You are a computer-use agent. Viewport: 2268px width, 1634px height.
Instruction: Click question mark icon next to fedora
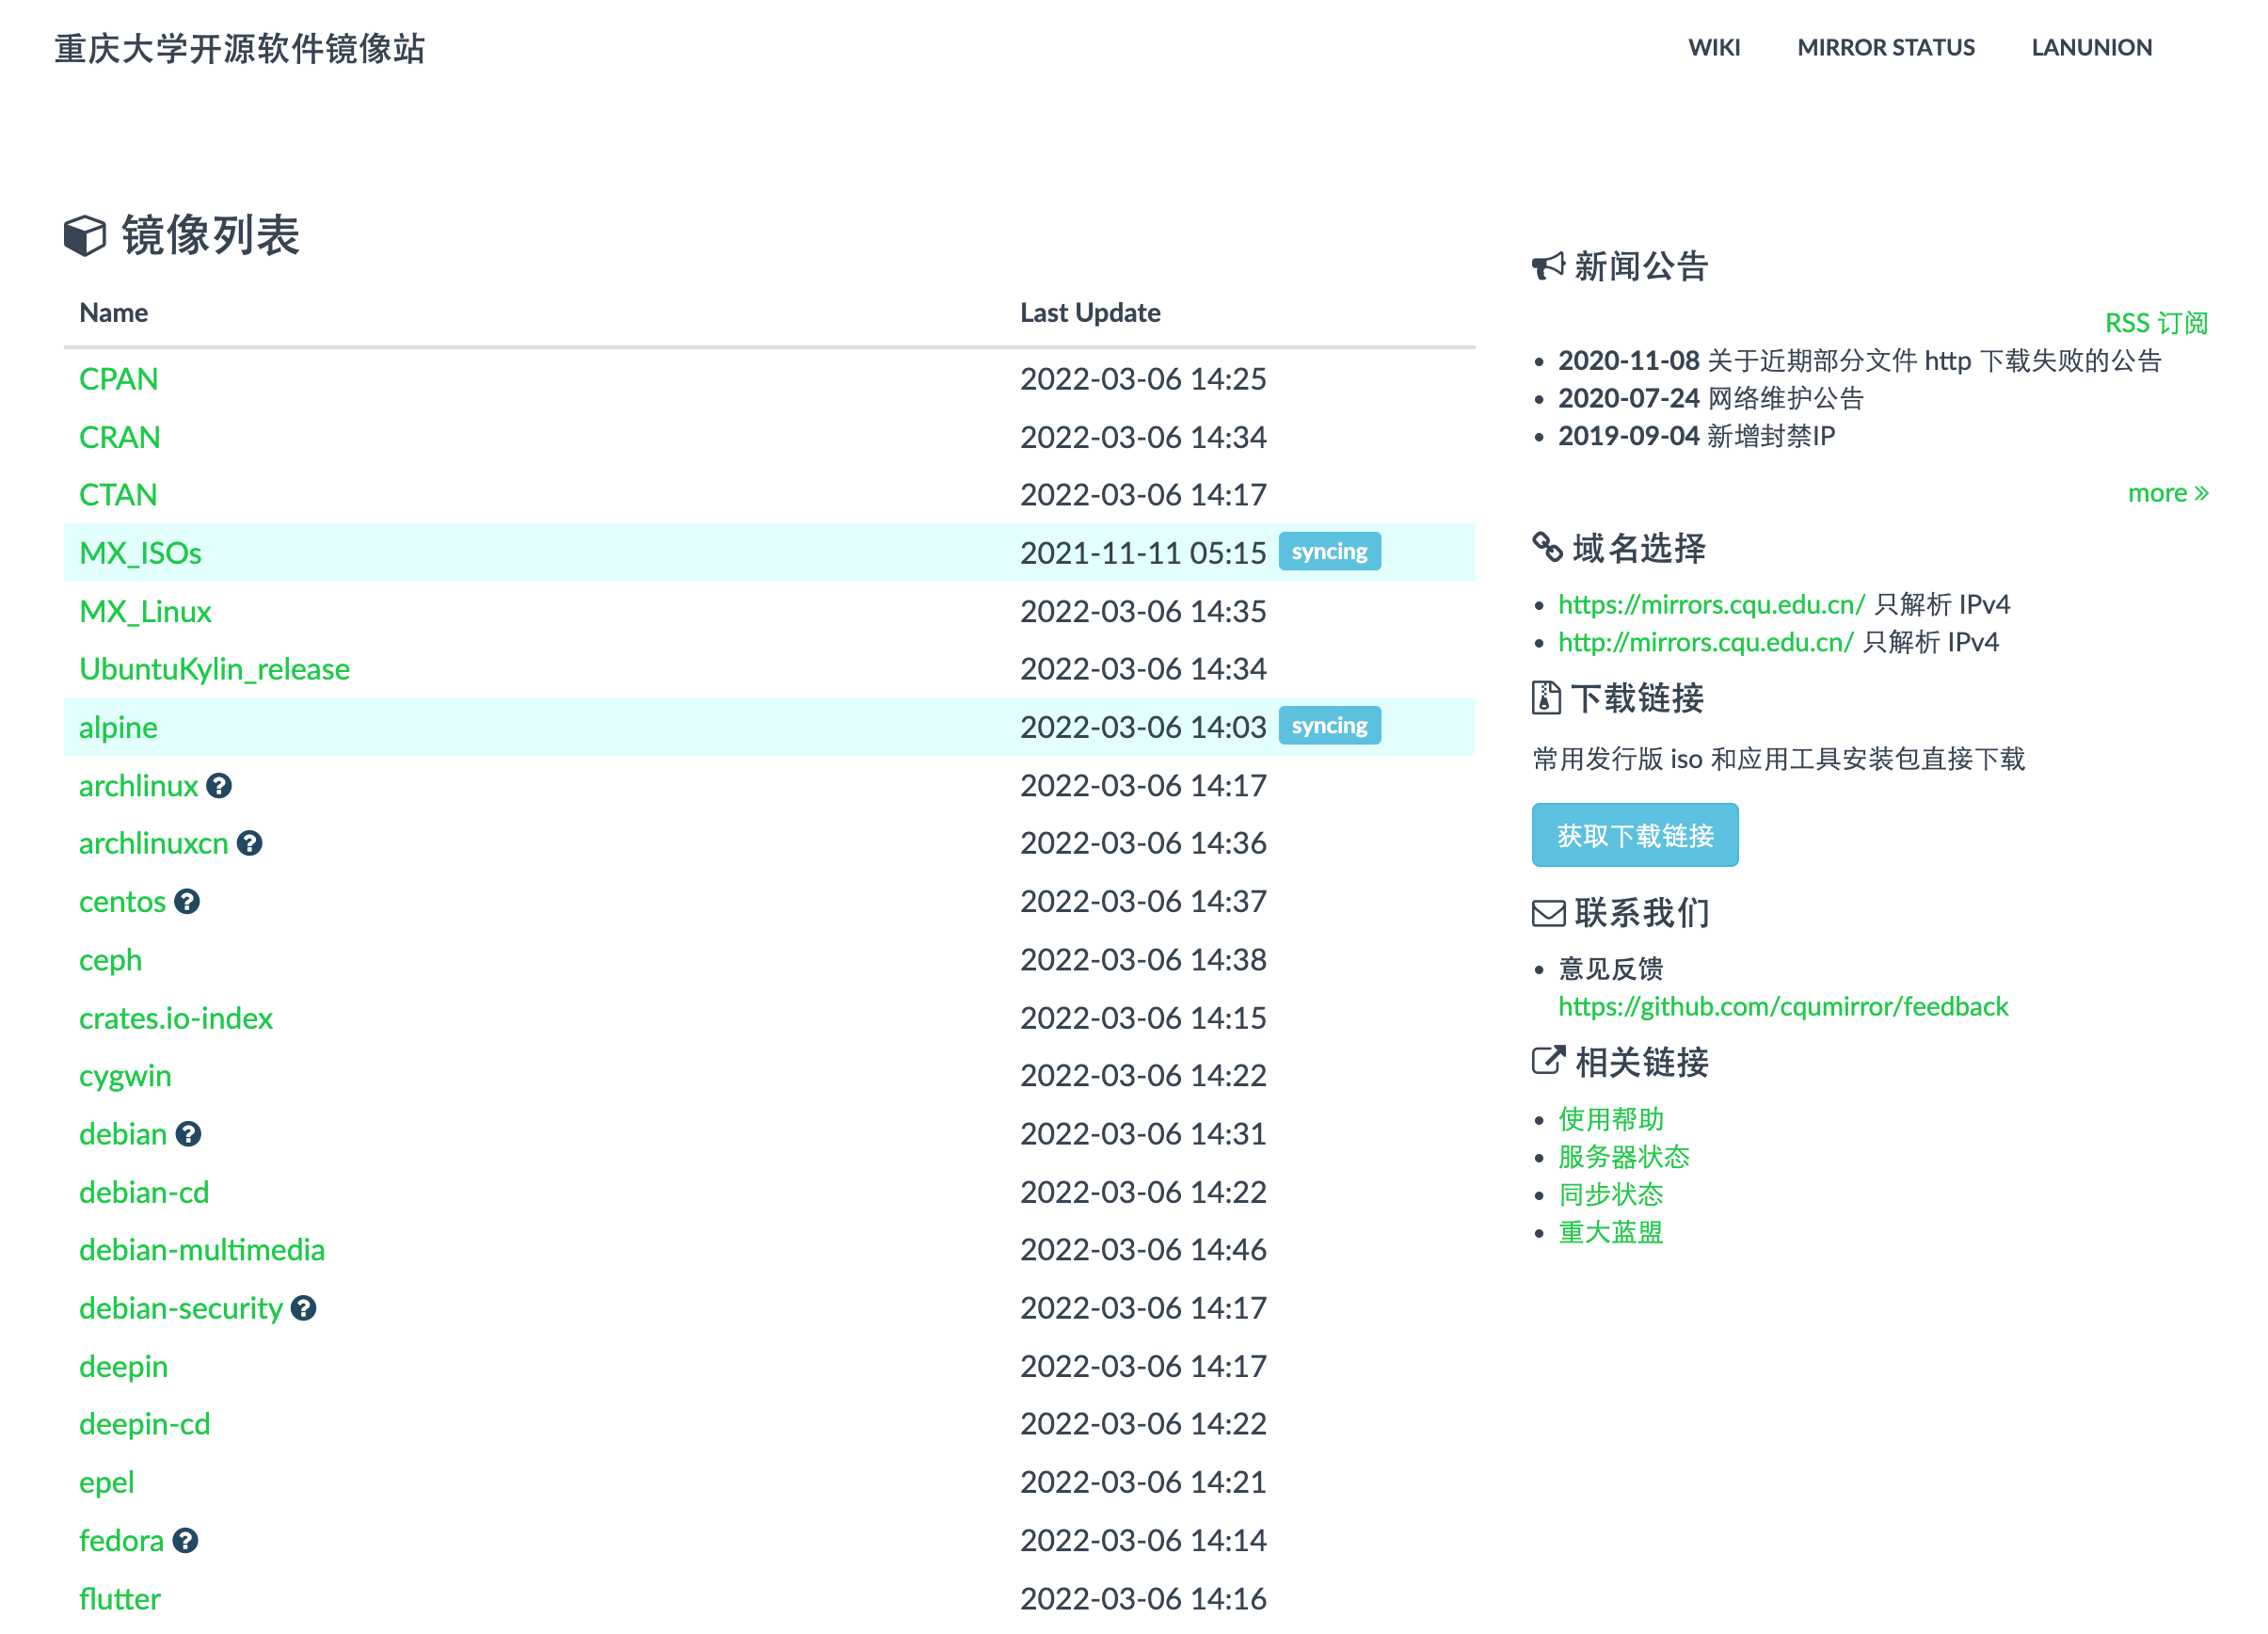tap(185, 1541)
